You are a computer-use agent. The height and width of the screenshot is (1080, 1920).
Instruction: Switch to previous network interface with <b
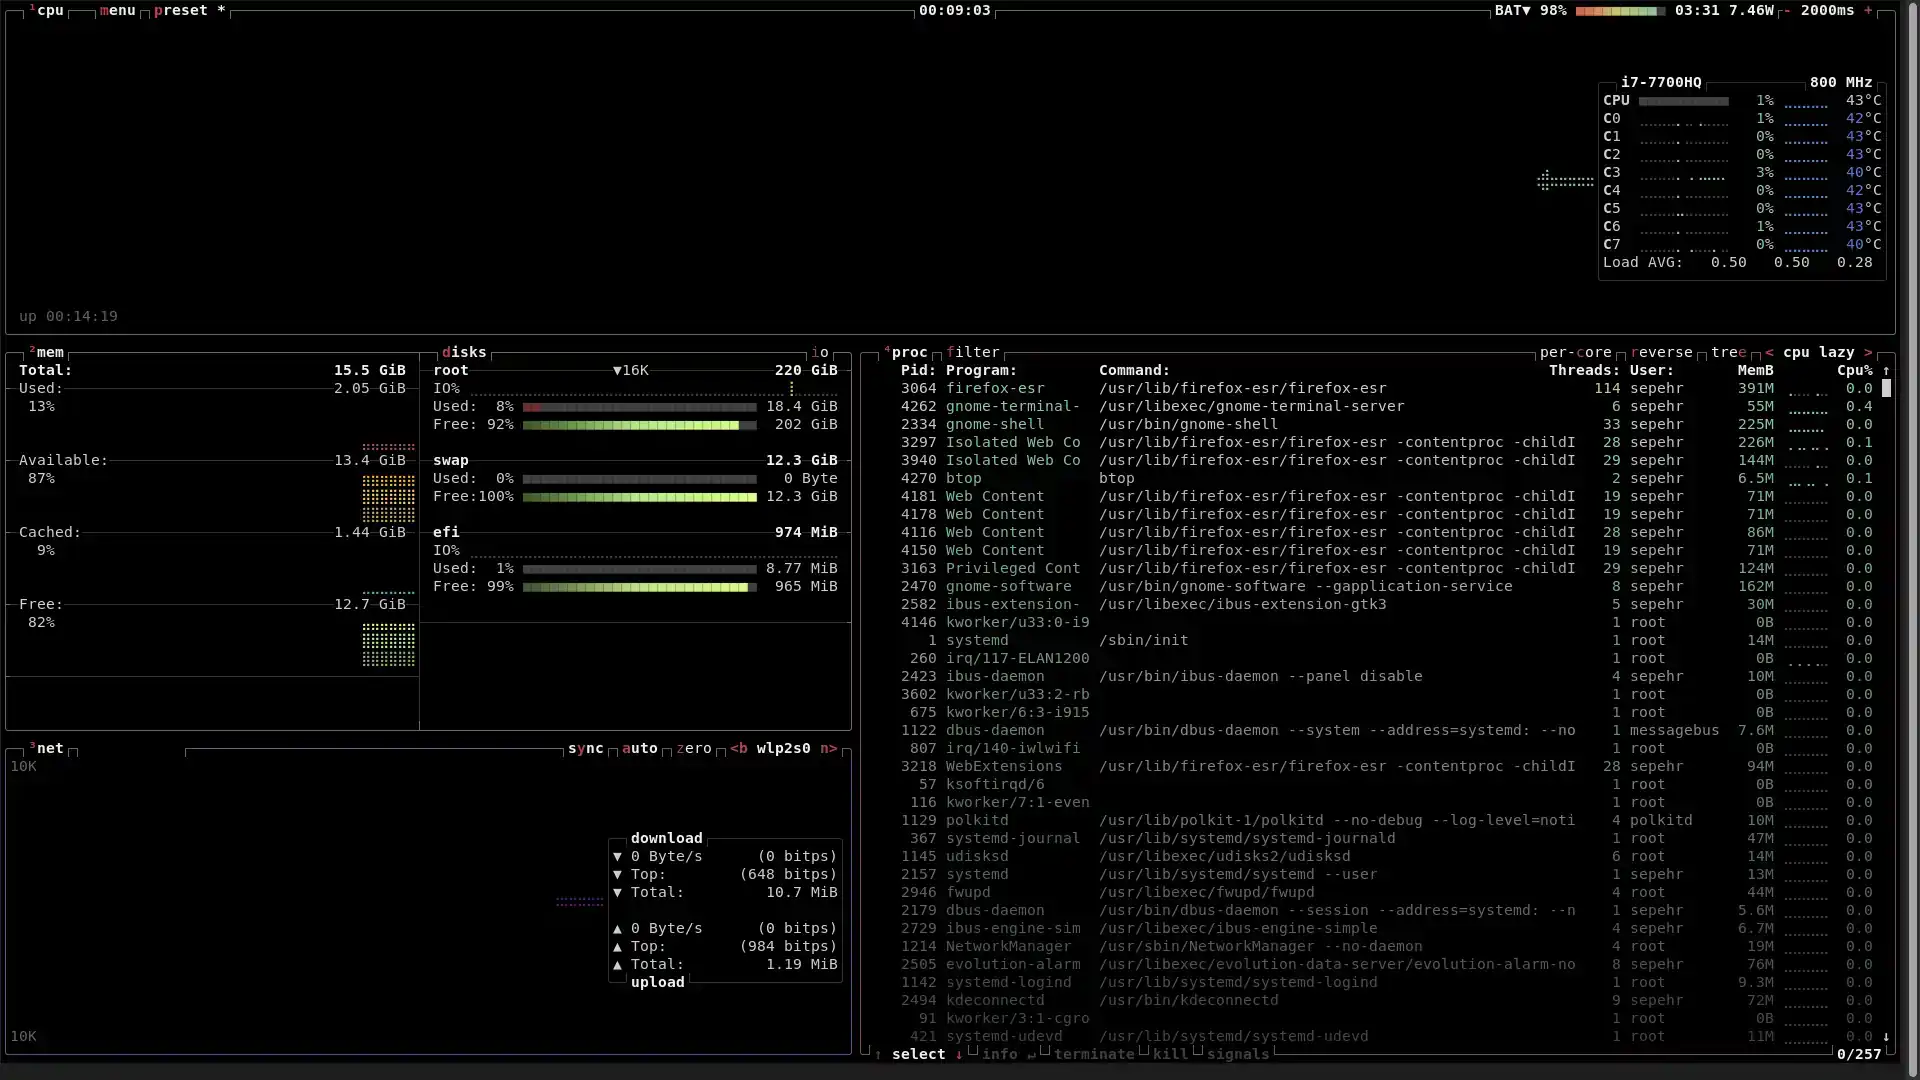click(739, 748)
